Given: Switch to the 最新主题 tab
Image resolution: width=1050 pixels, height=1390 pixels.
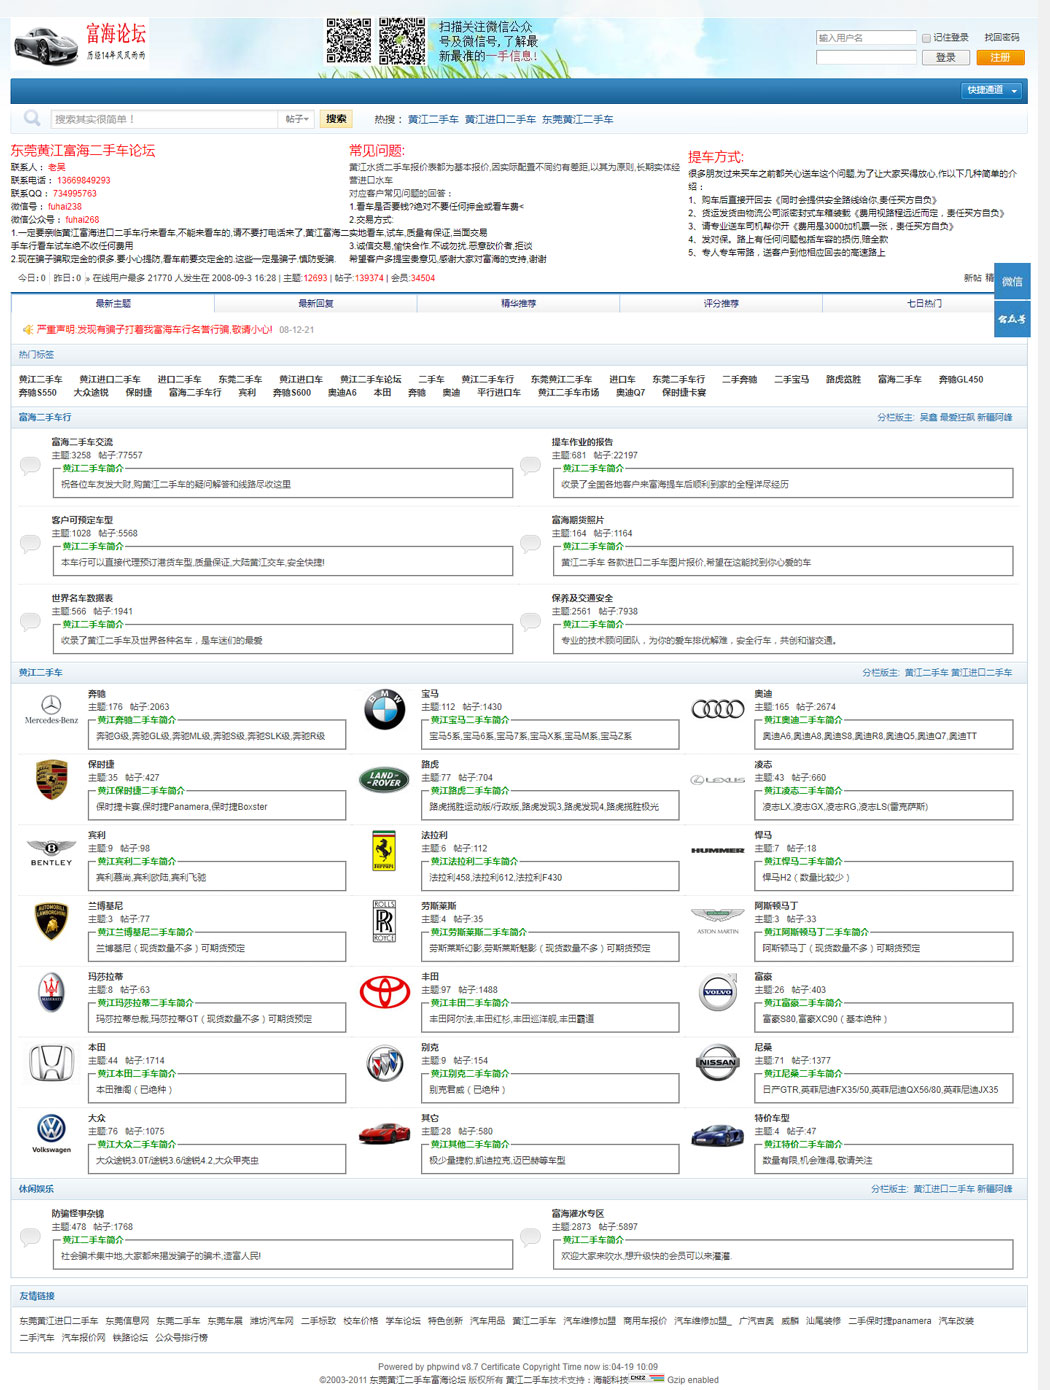Looking at the screenshot, I should click(113, 303).
